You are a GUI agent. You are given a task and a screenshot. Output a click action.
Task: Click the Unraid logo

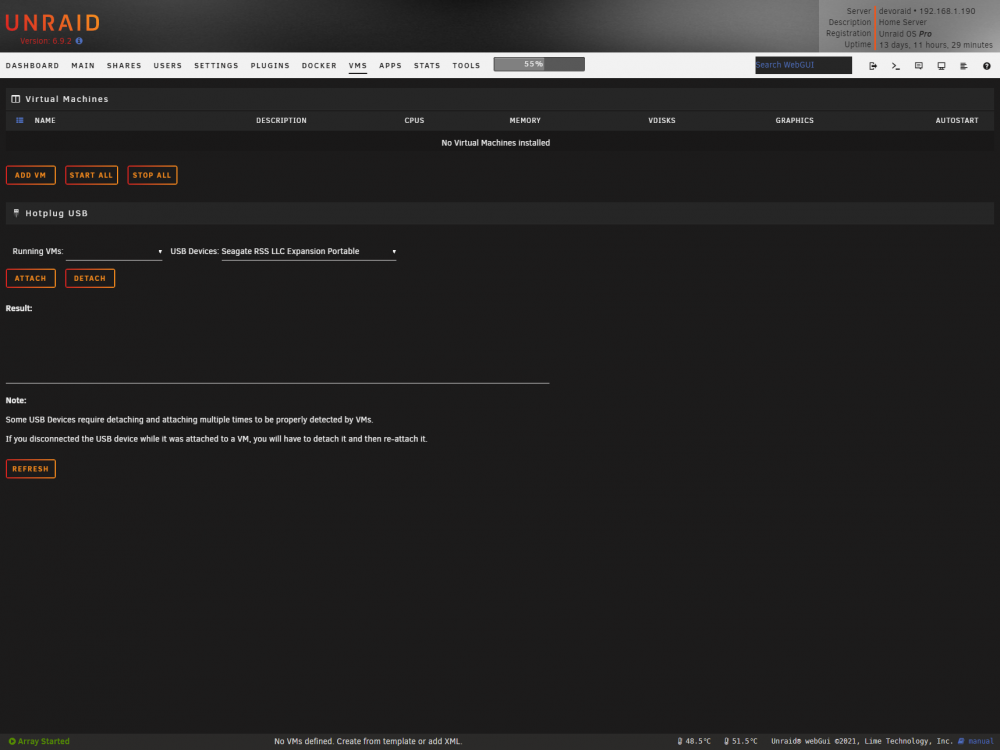pyautogui.click(x=52, y=23)
